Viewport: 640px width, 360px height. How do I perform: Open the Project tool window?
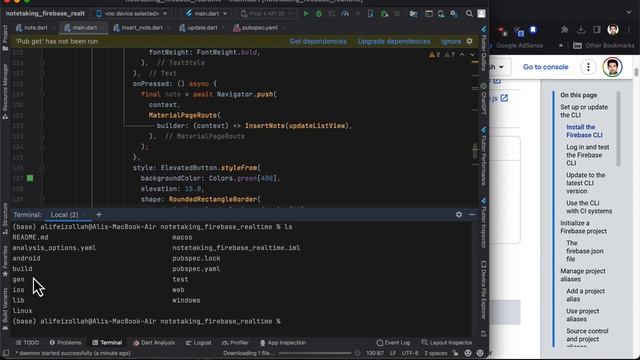point(5,38)
